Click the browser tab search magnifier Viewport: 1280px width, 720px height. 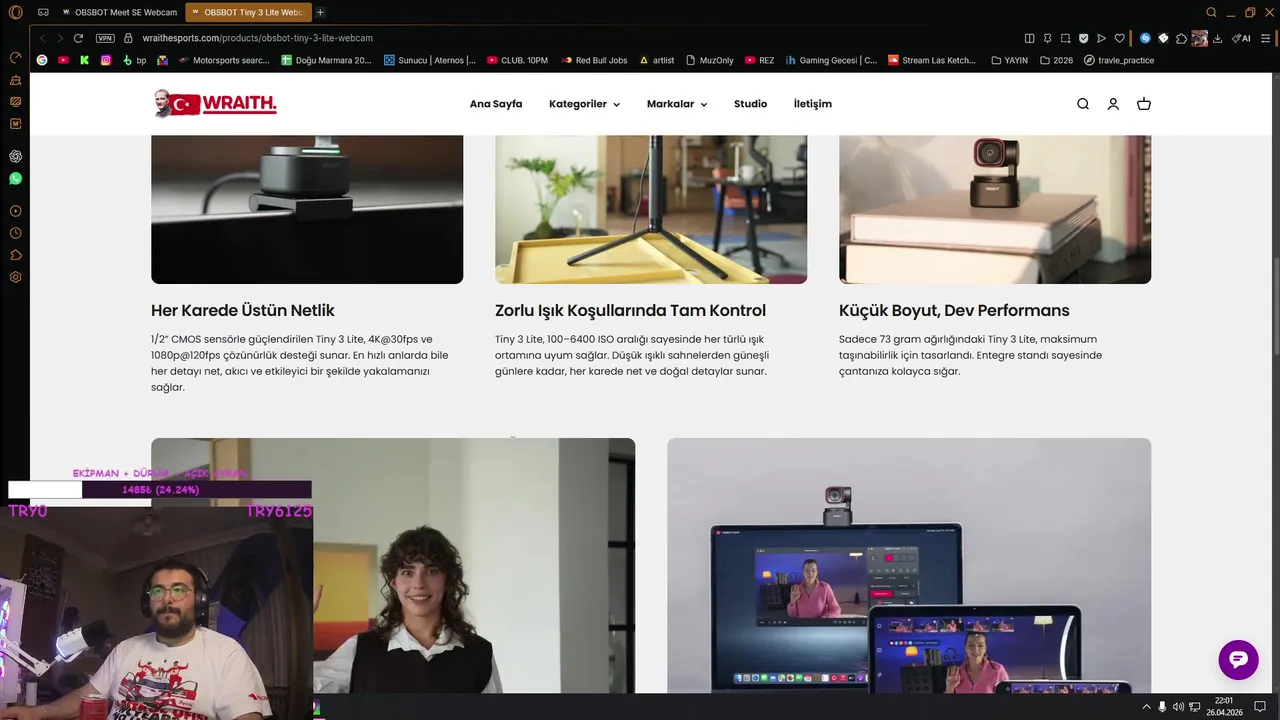[1211, 12]
